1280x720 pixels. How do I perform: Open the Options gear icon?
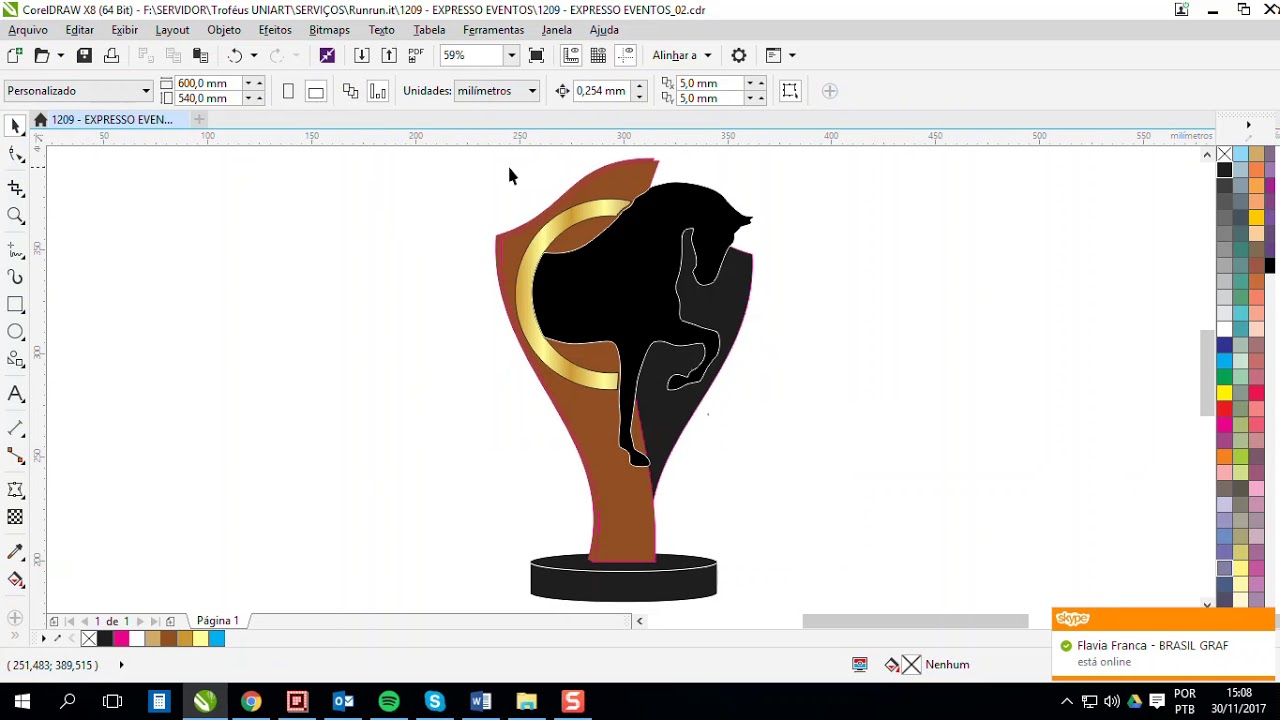(739, 56)
